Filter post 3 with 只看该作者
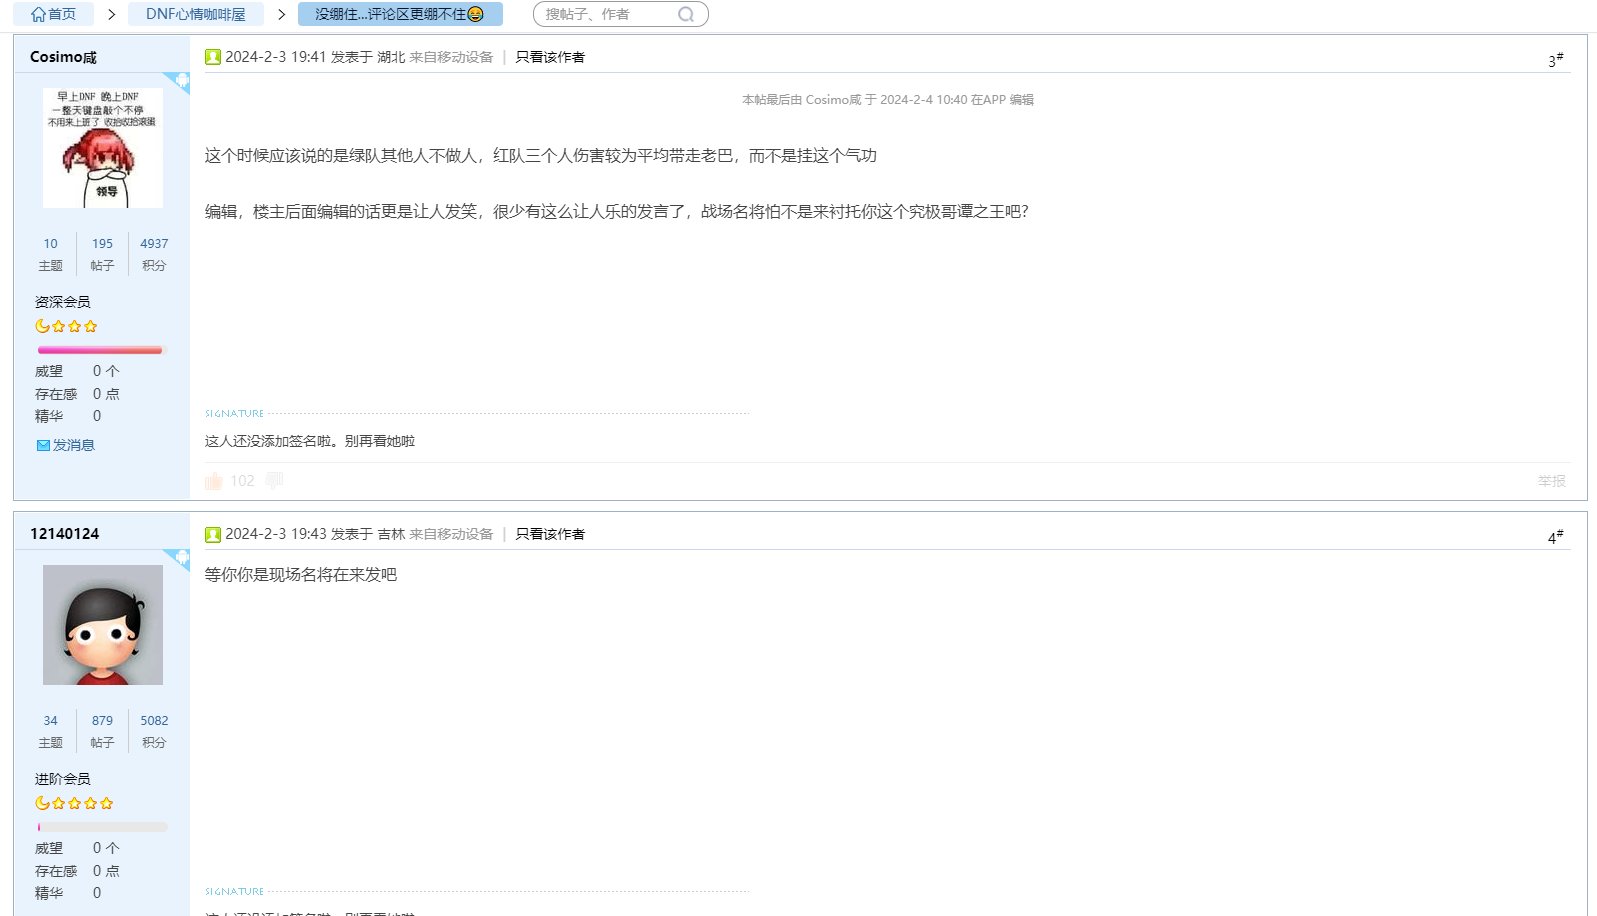The width and height of the screenshot is (1597, 916). point(550,57)
